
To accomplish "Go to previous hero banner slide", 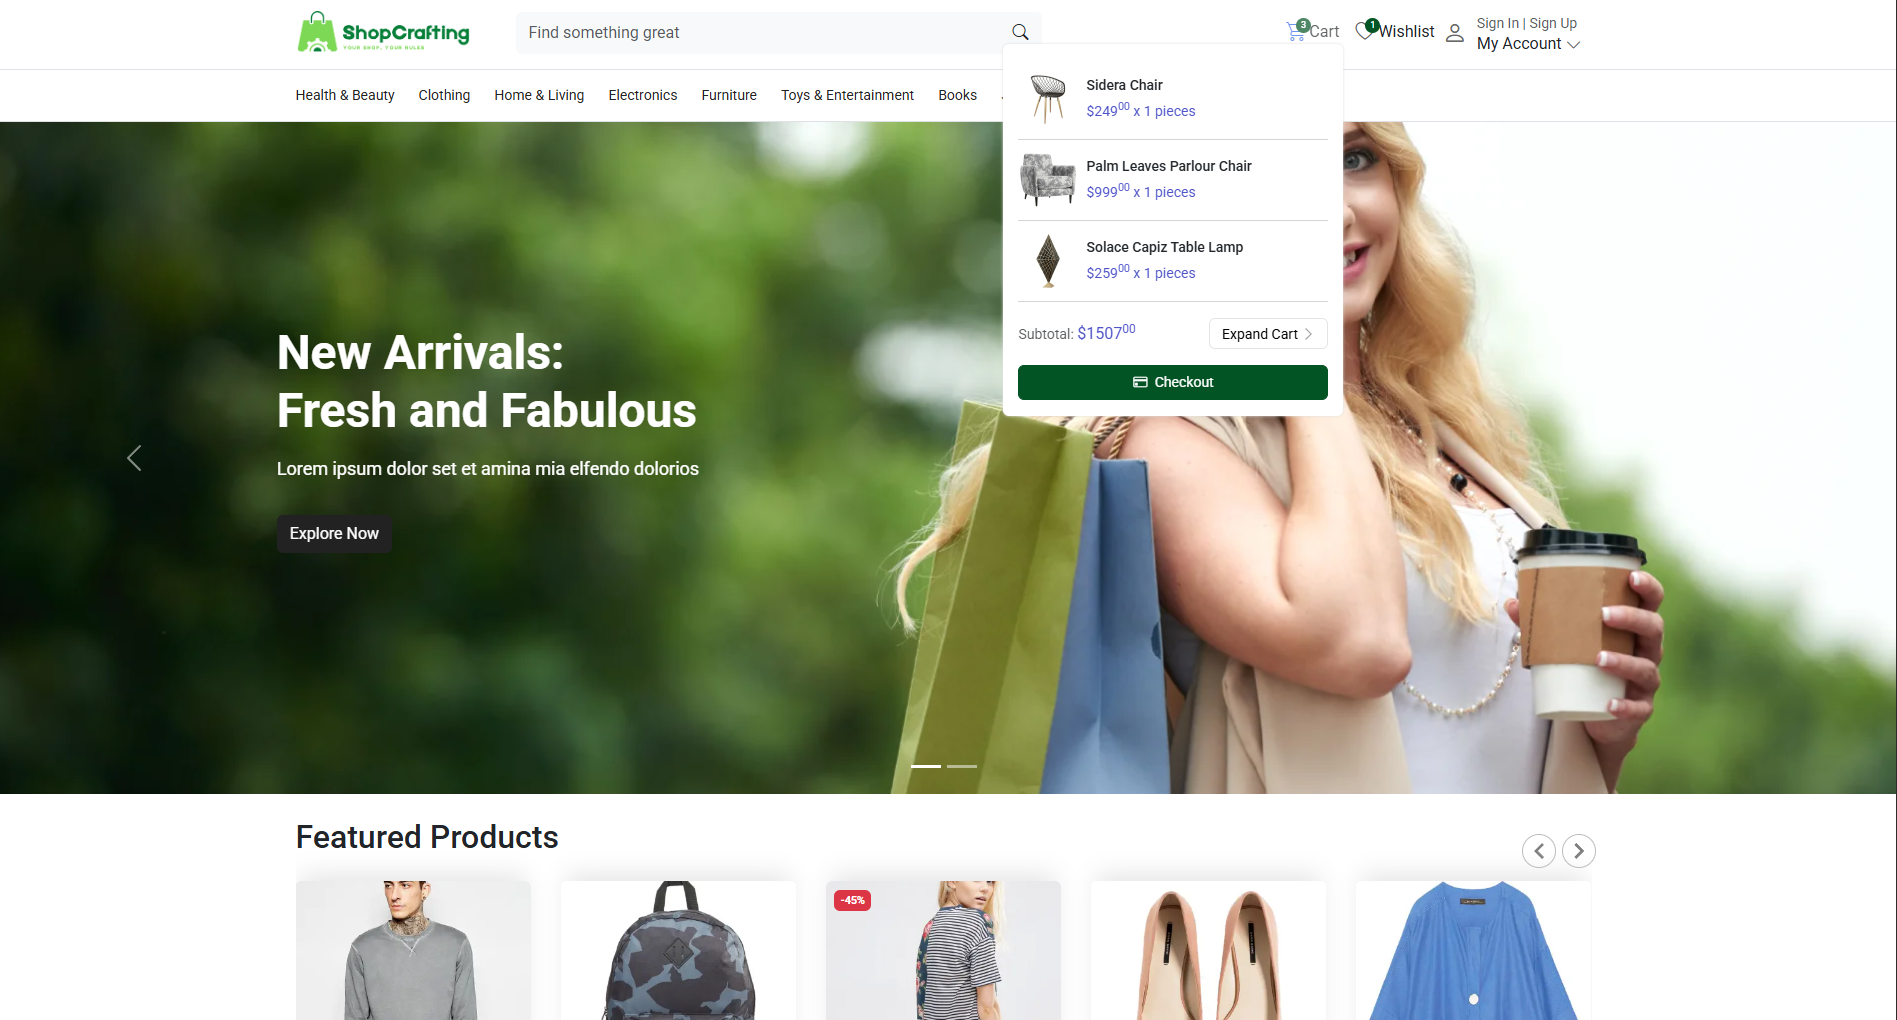I will [x=134, y=458].
